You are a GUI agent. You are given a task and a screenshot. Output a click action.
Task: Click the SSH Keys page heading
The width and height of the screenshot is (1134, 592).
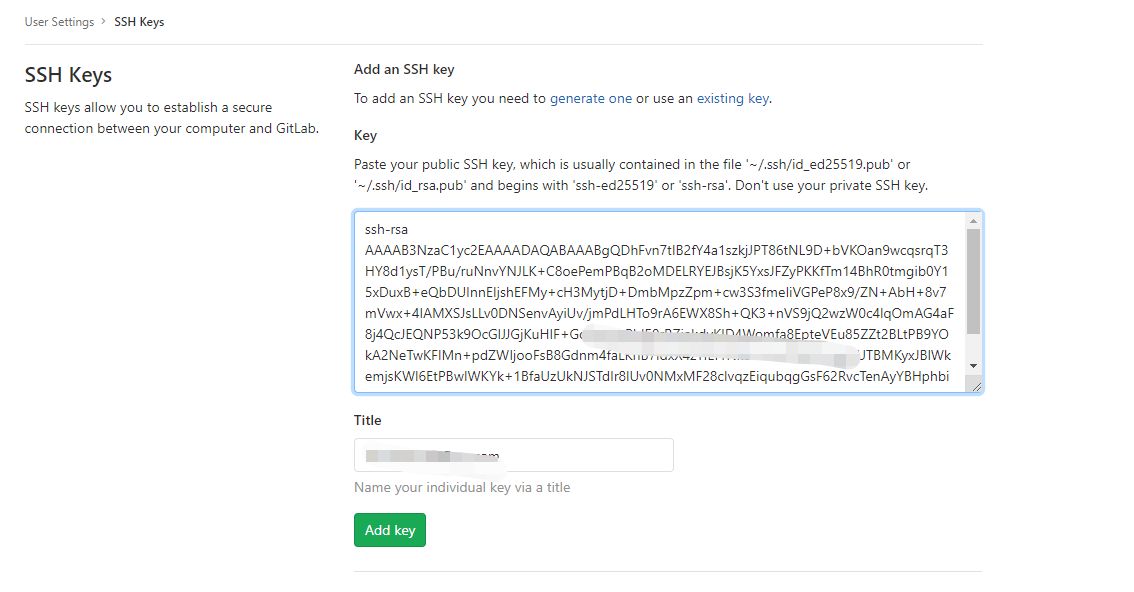(68, 75)
